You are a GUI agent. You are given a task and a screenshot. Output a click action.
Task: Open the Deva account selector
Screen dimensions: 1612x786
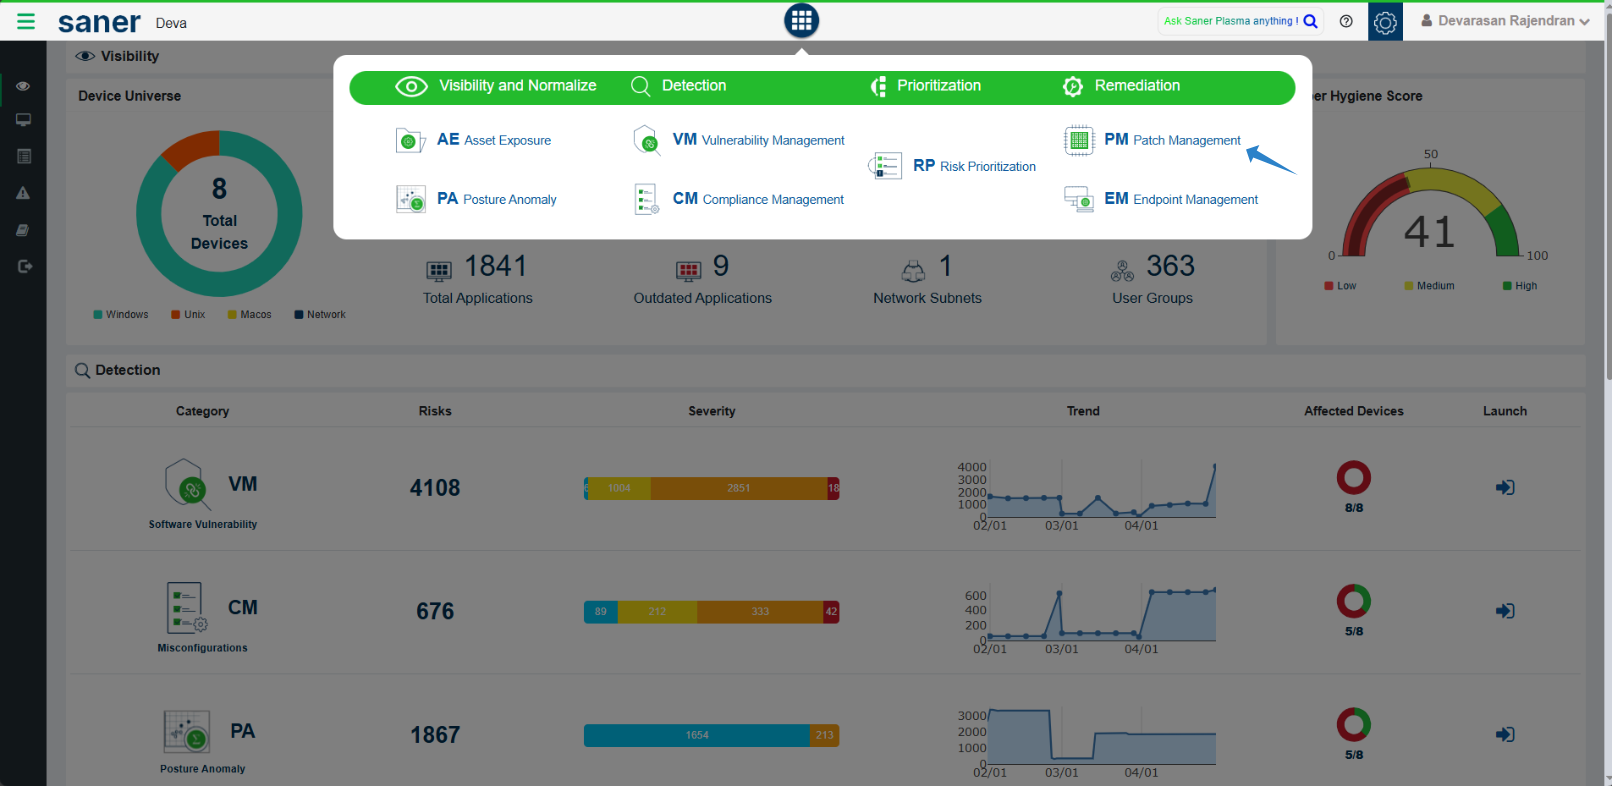tap(171, 23)
